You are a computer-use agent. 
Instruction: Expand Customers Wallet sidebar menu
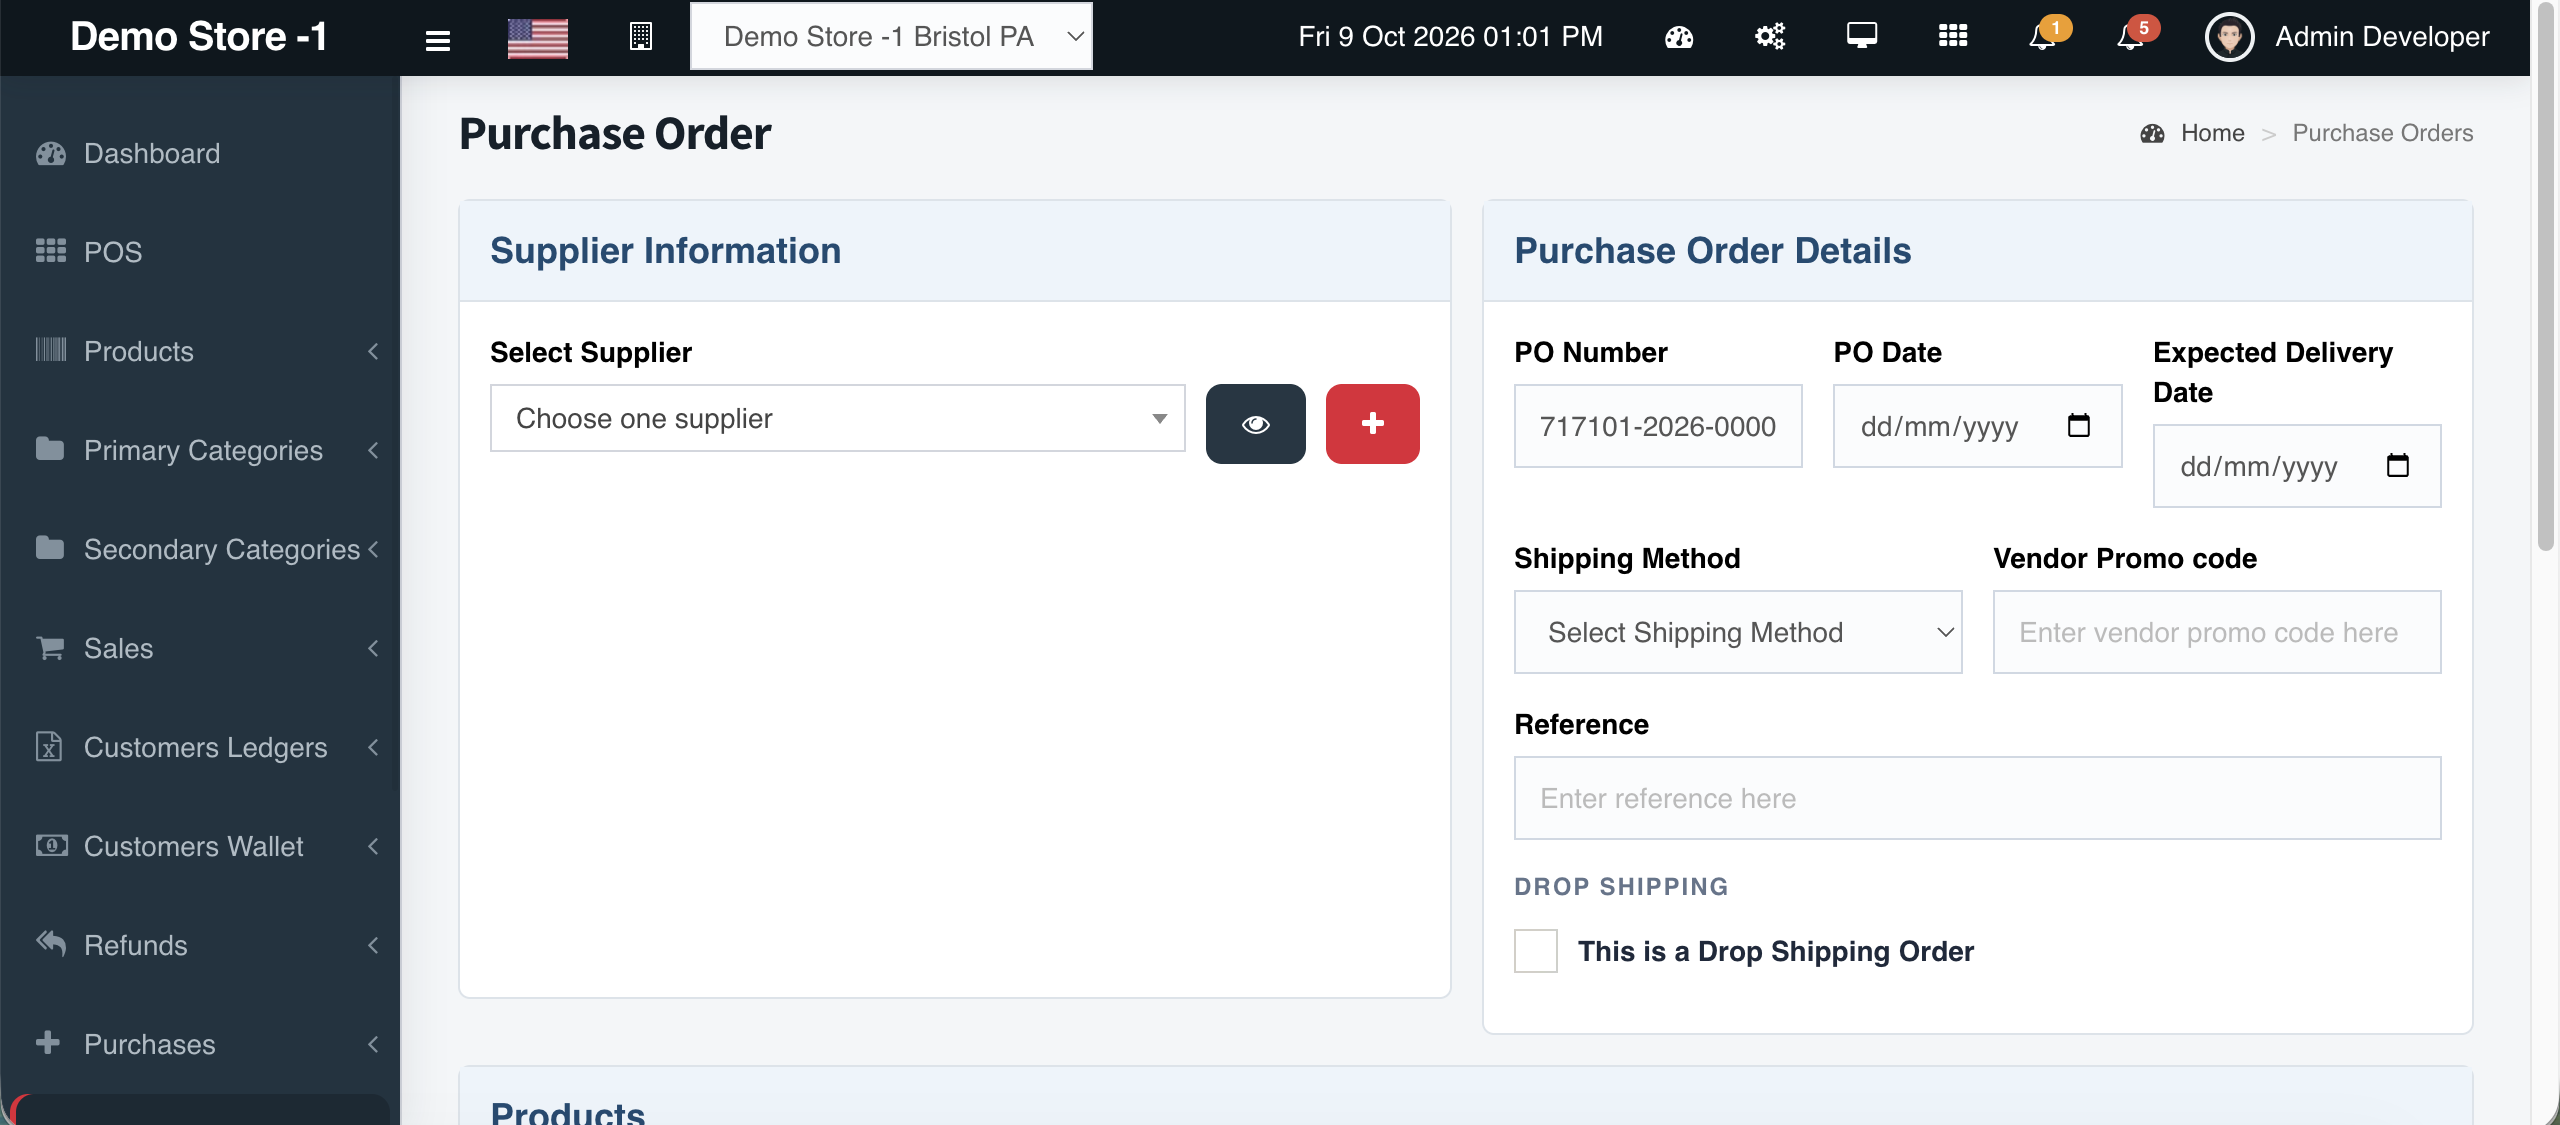[200, 846]
